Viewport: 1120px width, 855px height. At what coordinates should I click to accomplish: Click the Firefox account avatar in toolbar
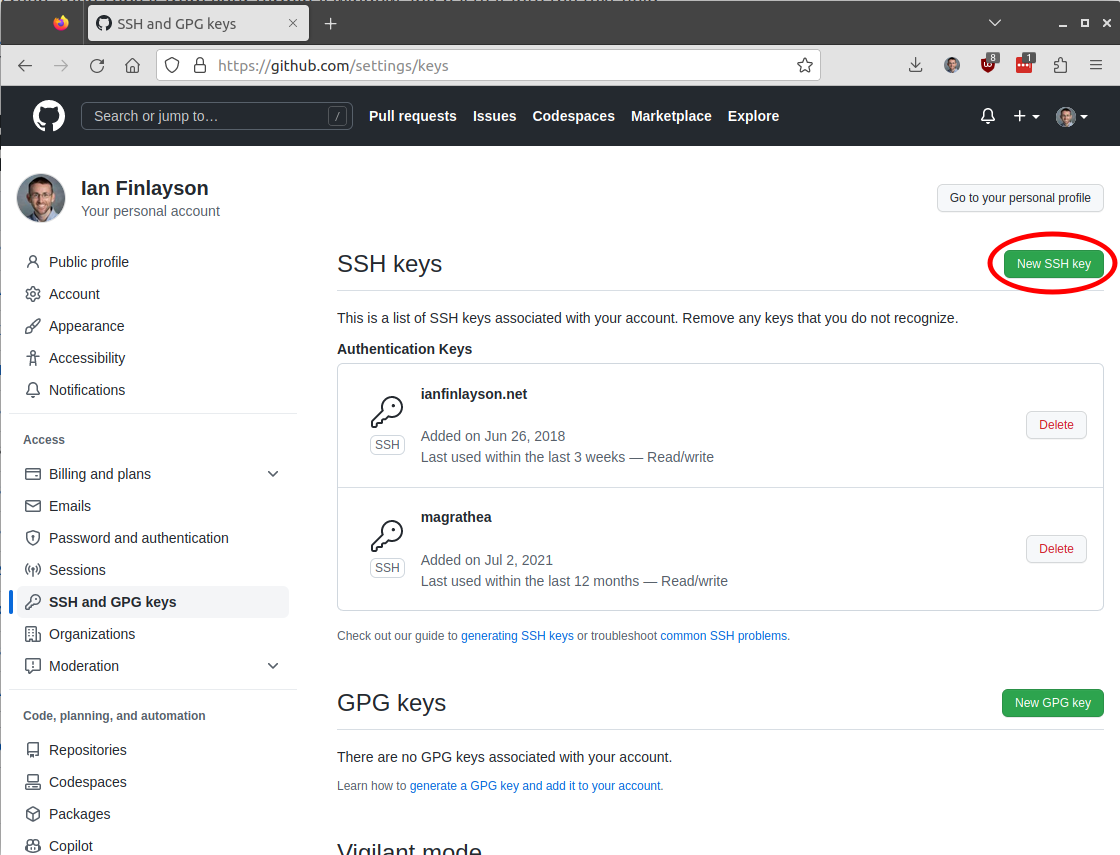pos(952,66)
